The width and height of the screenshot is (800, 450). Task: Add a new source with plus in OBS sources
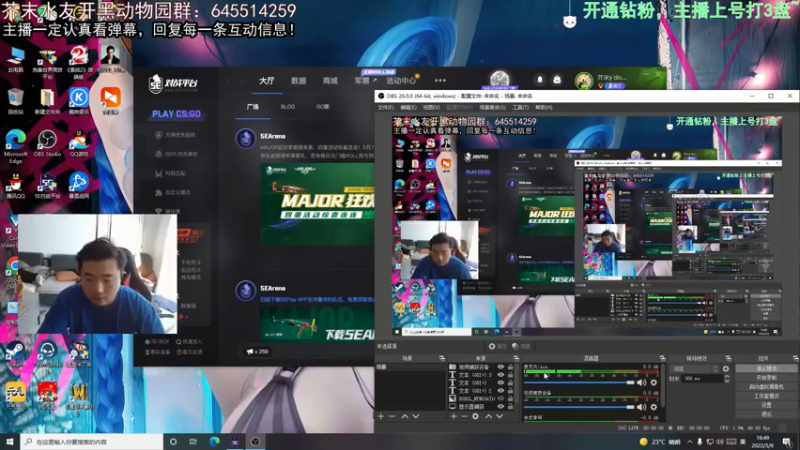click(x=454, y=416)
